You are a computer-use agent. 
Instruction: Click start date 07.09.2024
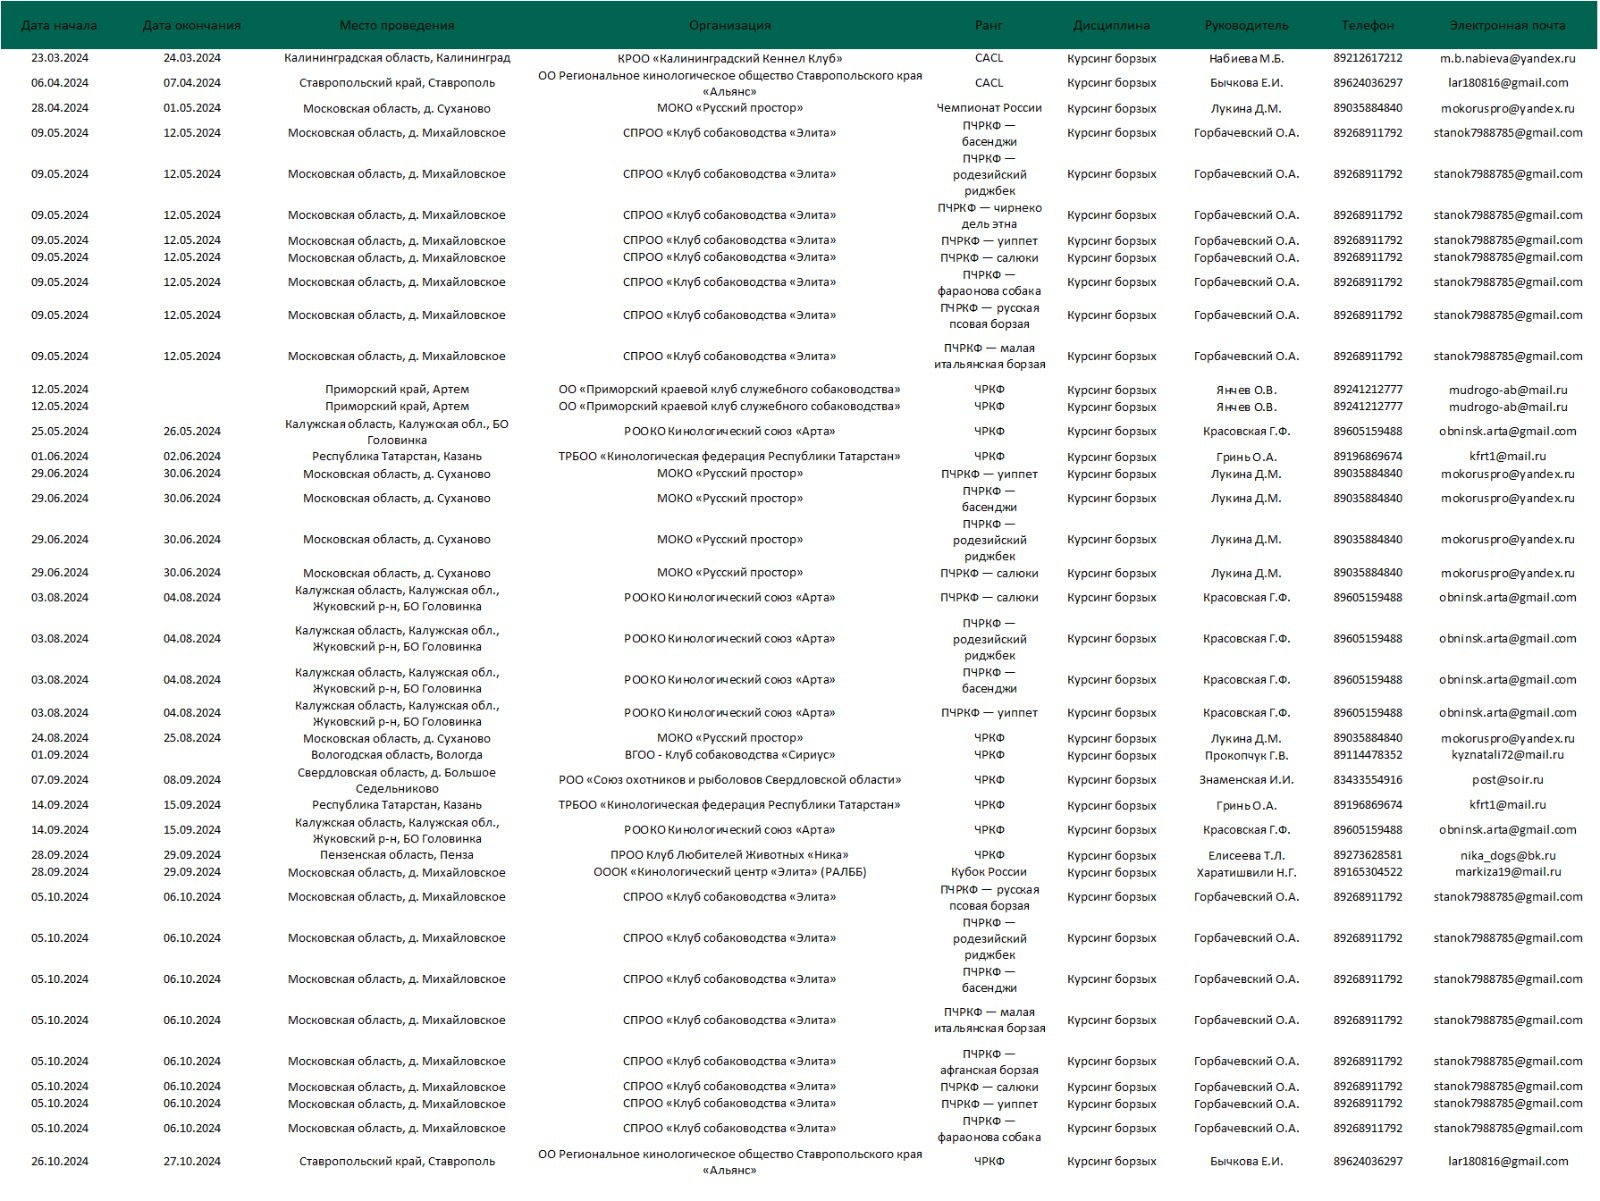pos(60,780)
